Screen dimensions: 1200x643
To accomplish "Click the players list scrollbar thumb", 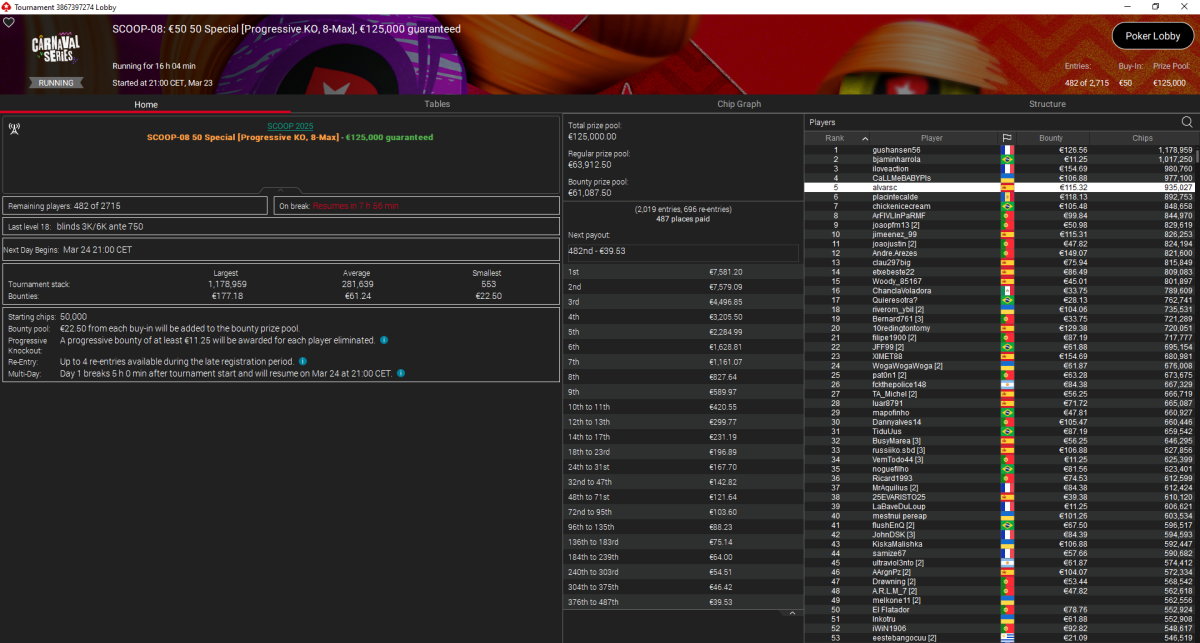I will pyautogui.click(x=1197, y=158).
